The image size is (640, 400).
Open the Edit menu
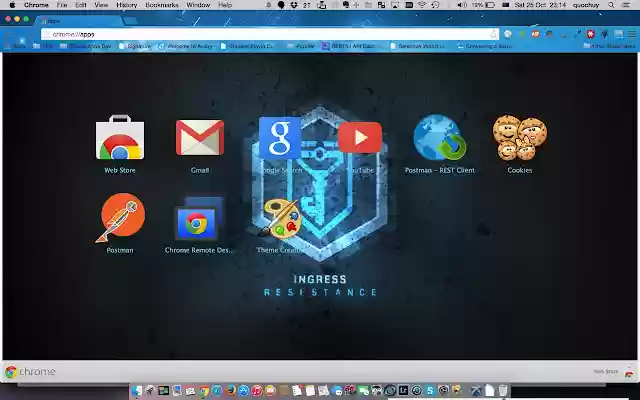[81, 5]
